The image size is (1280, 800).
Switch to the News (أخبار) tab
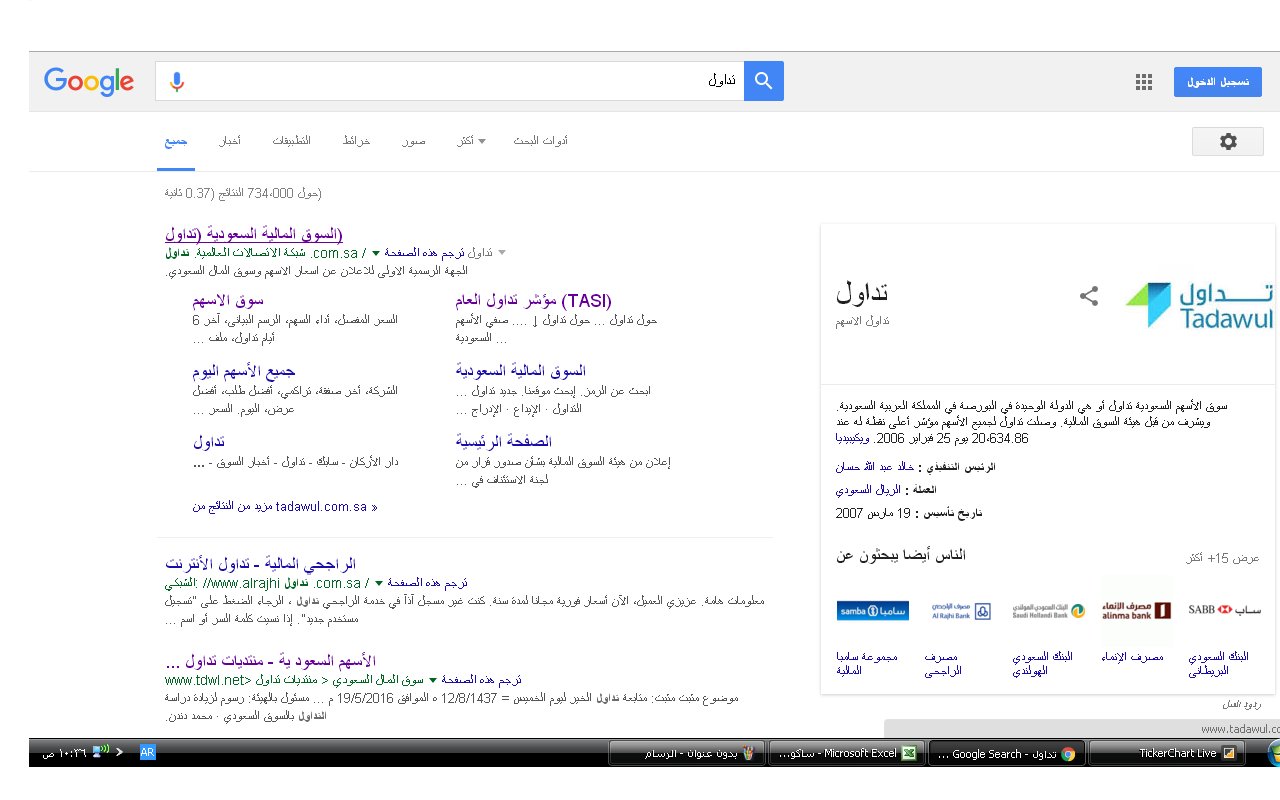230,141
